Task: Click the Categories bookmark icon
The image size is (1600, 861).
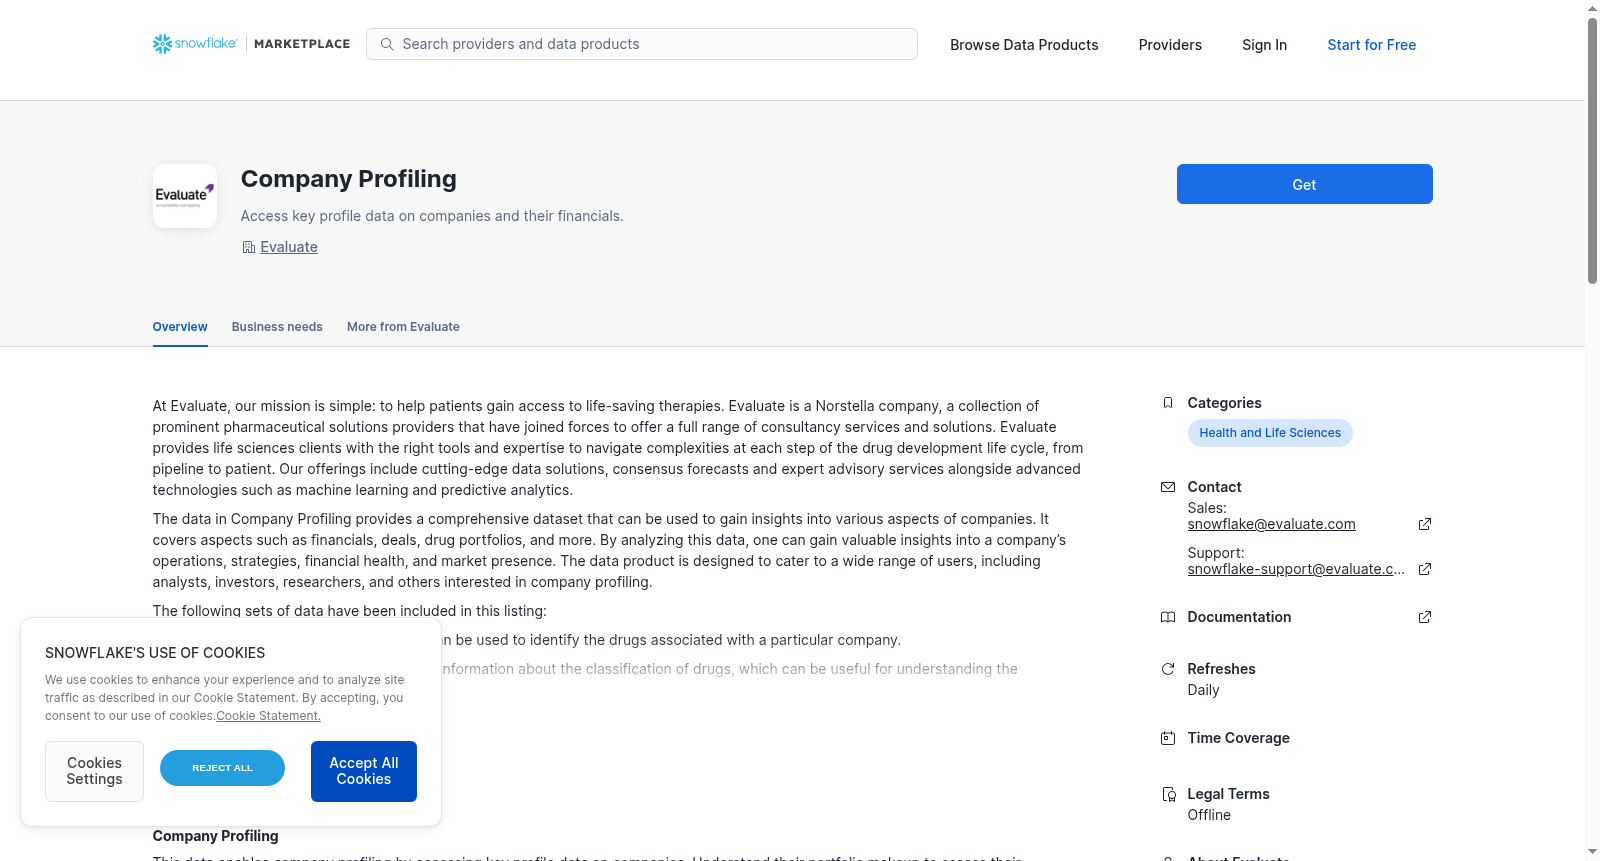Action: coord(1168,403)
